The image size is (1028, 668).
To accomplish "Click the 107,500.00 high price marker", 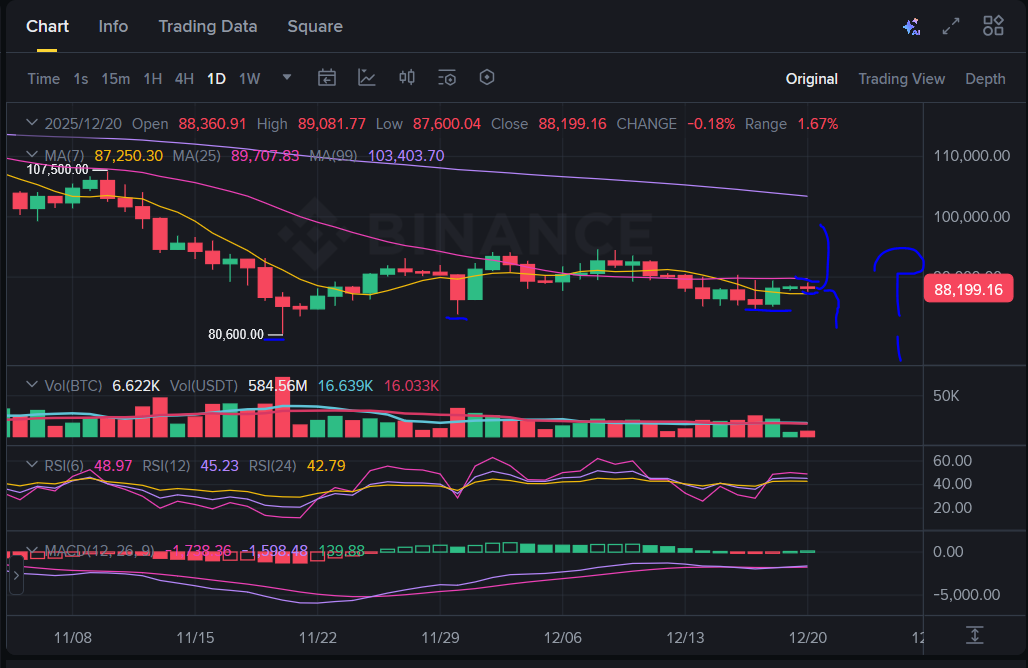I will click(x=58, y=169).
